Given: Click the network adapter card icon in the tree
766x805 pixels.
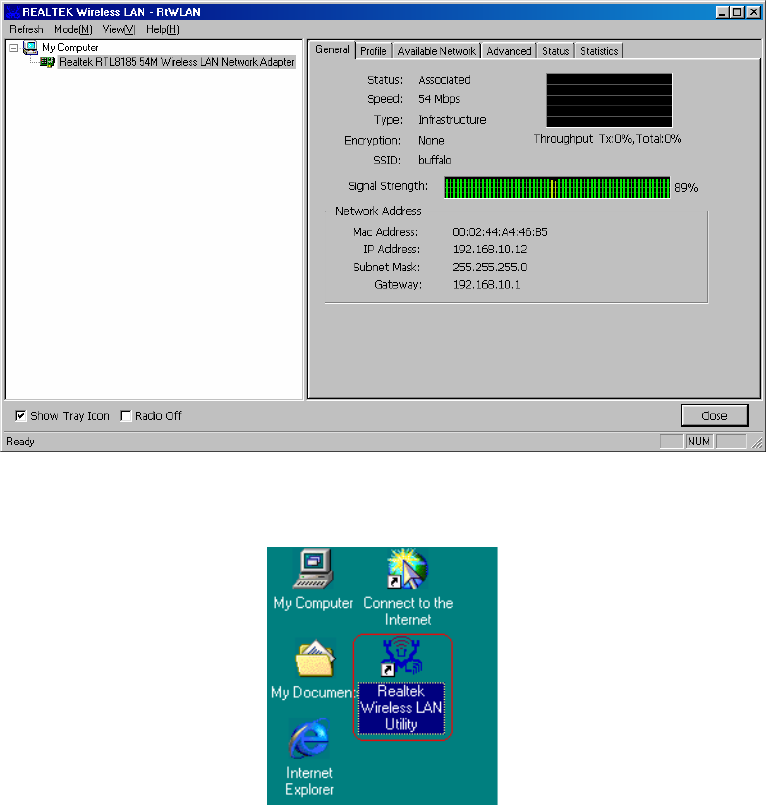Looking at the screenshot, I should (48, 63).
